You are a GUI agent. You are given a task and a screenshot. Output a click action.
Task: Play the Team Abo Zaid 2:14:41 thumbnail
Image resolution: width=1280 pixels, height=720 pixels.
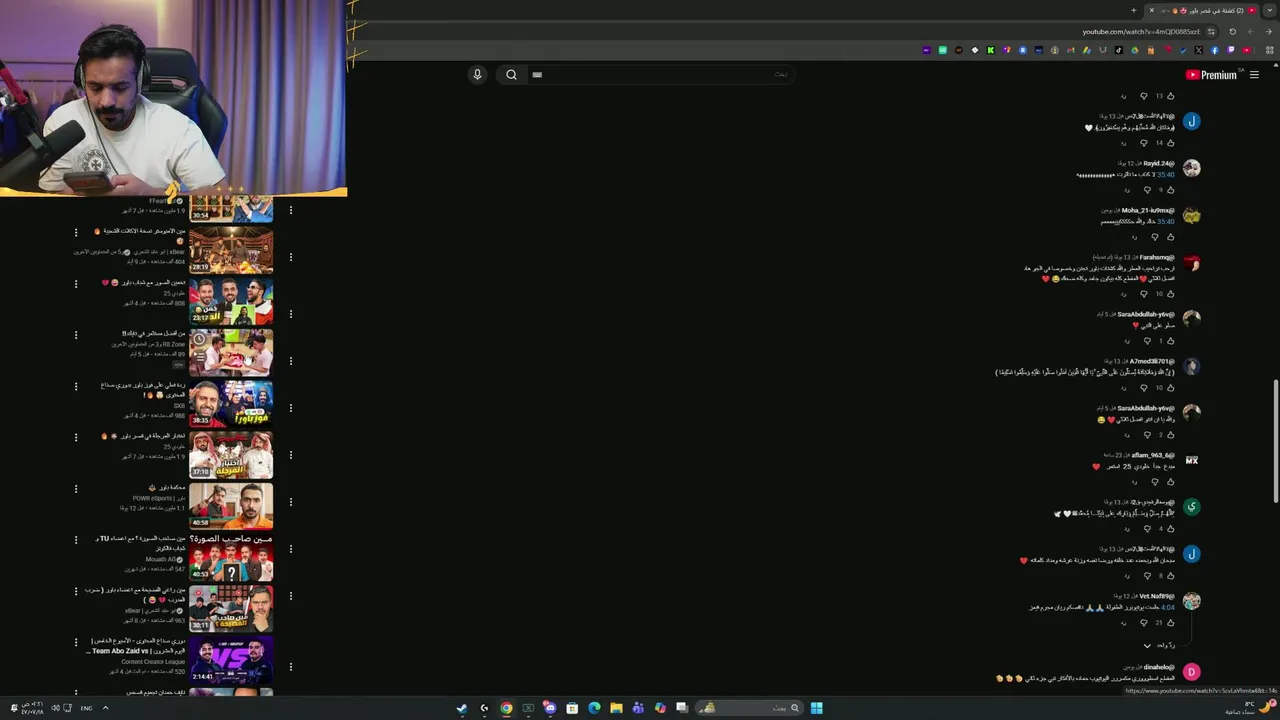coord(231,660)
